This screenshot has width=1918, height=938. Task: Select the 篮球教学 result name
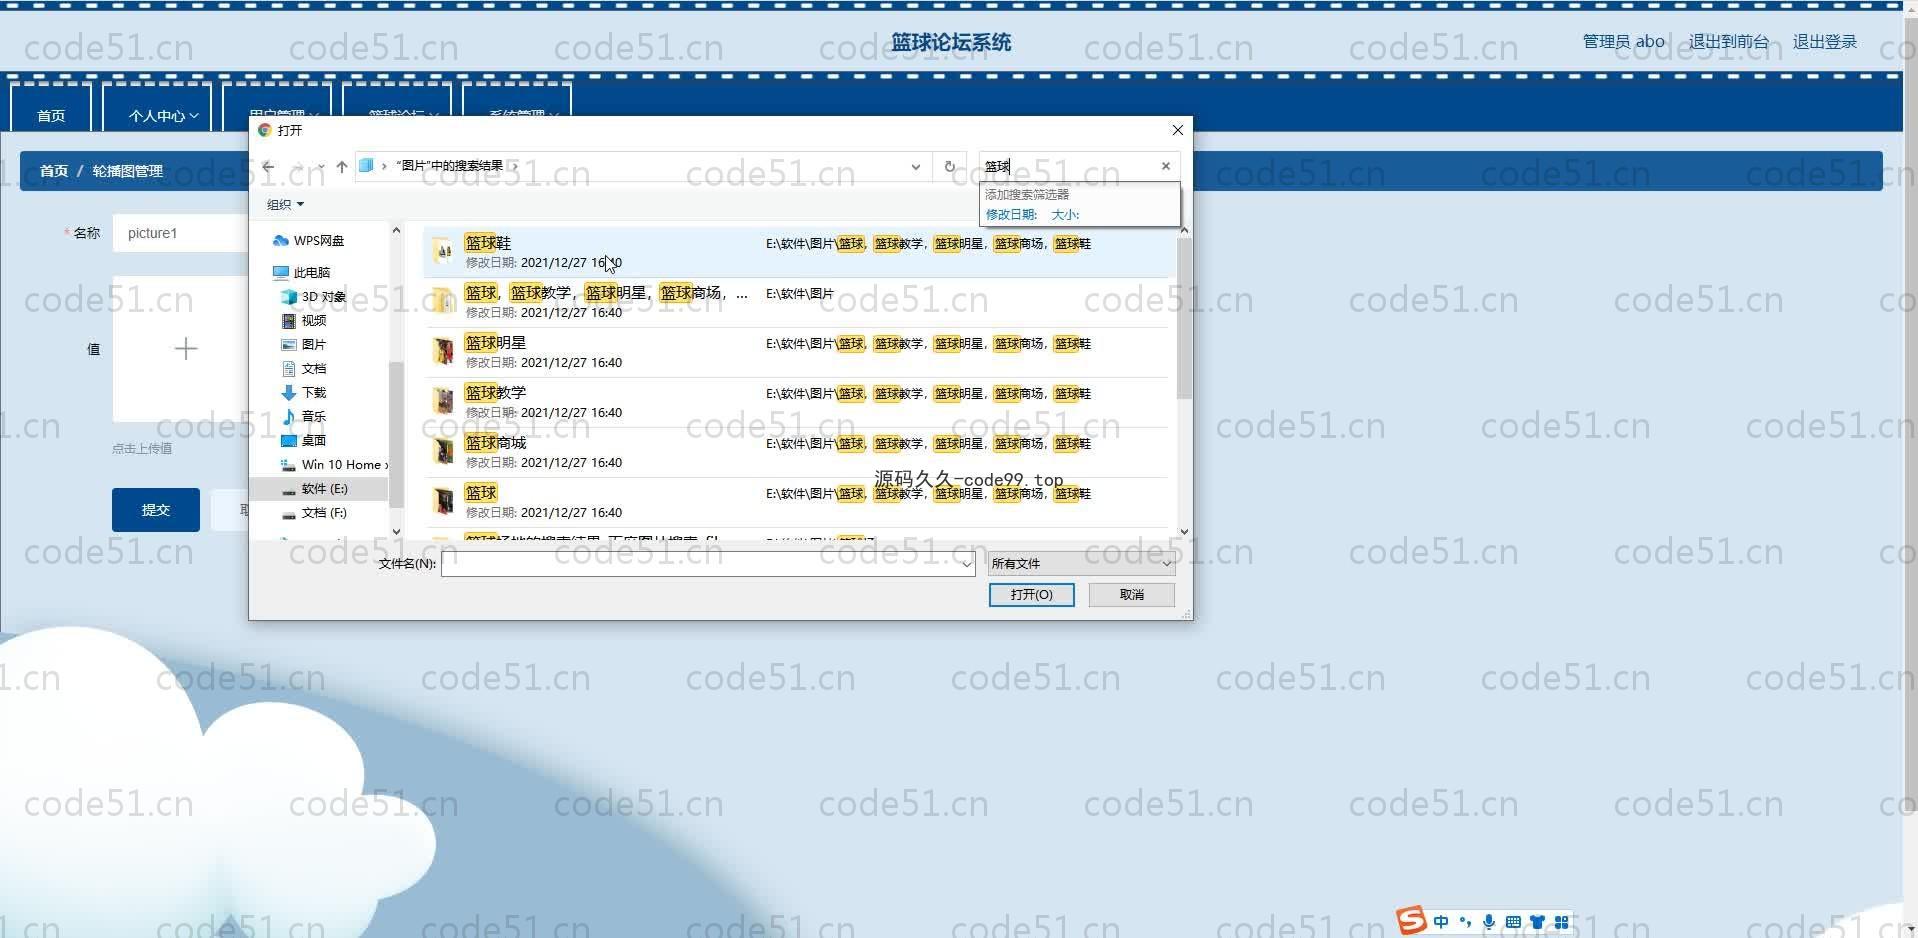pos(495,393)
